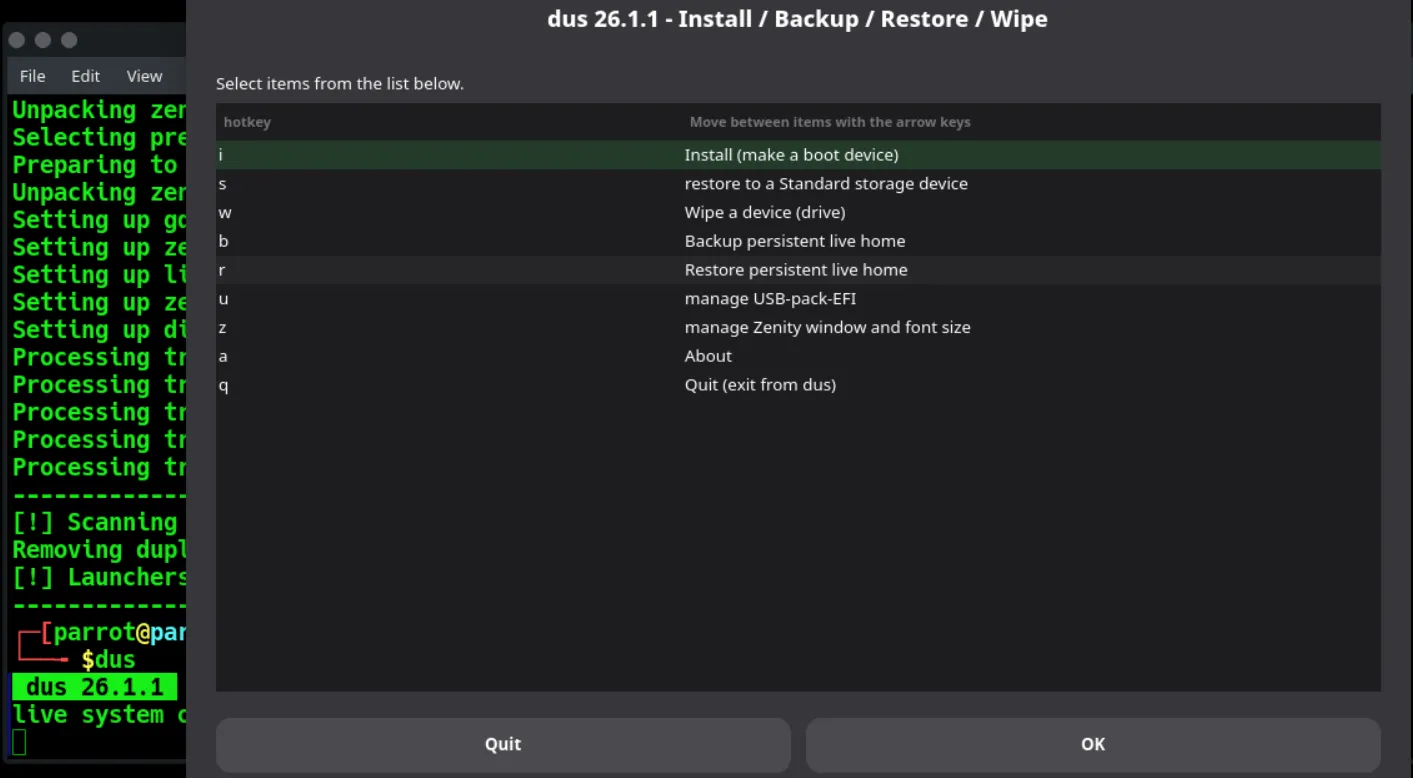Select "manage Zenity window and font size"
The width and height of the screenshot is (1413, 778).
[x=798, y=327]
